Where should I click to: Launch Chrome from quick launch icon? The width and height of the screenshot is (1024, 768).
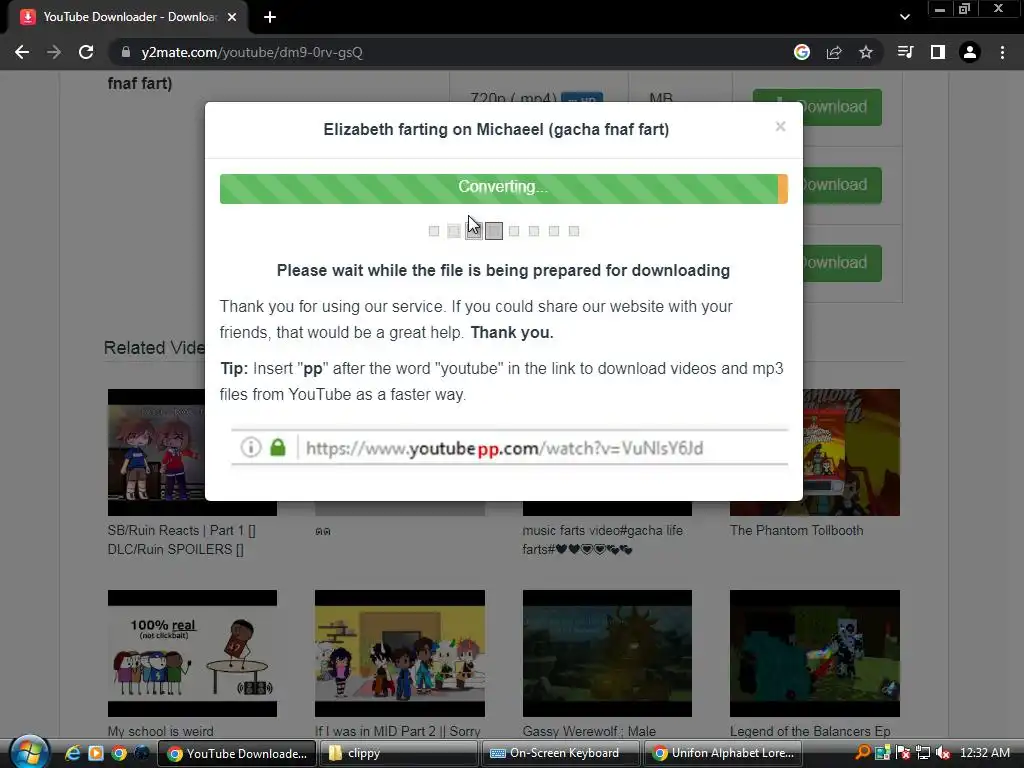tap(119, 753)
